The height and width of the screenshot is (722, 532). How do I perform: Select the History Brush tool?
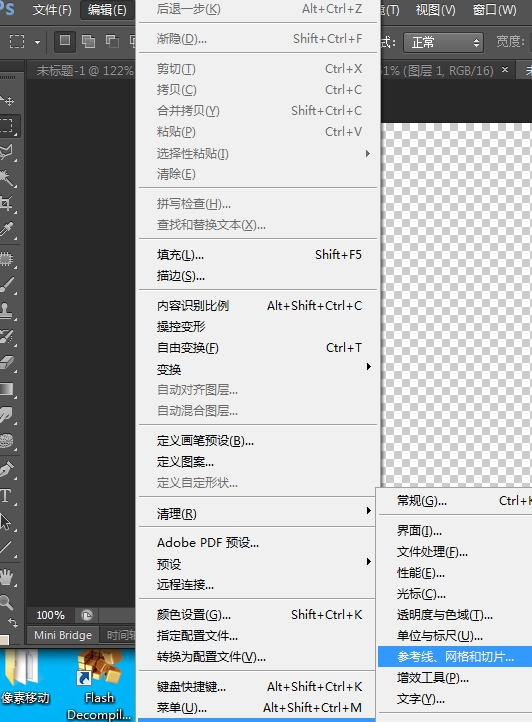(7, 336)
